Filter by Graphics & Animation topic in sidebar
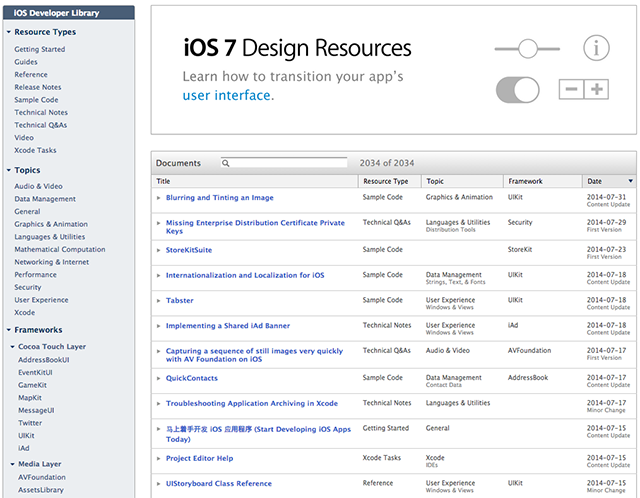The height and width of the screenshot is (498, 640). (x=51, y=224)
